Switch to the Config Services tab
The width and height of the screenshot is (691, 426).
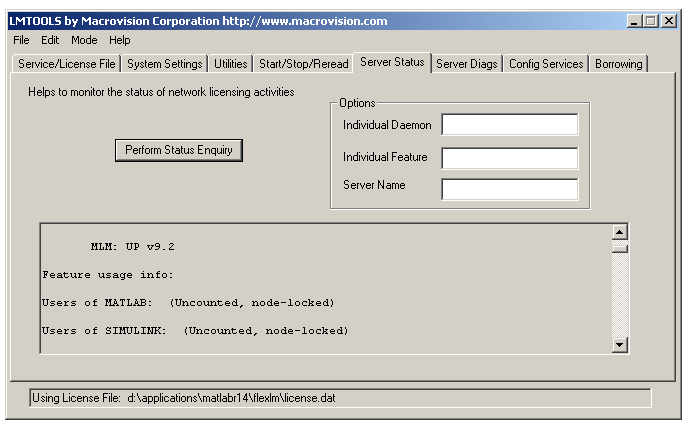pyautogui.click(x=546, y=64)
